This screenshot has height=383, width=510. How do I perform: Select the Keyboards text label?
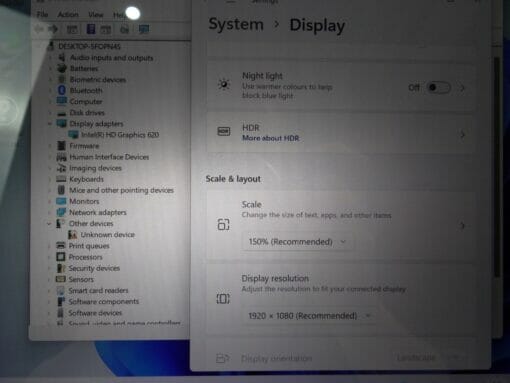pyautogui.click(x=86, y=179)
